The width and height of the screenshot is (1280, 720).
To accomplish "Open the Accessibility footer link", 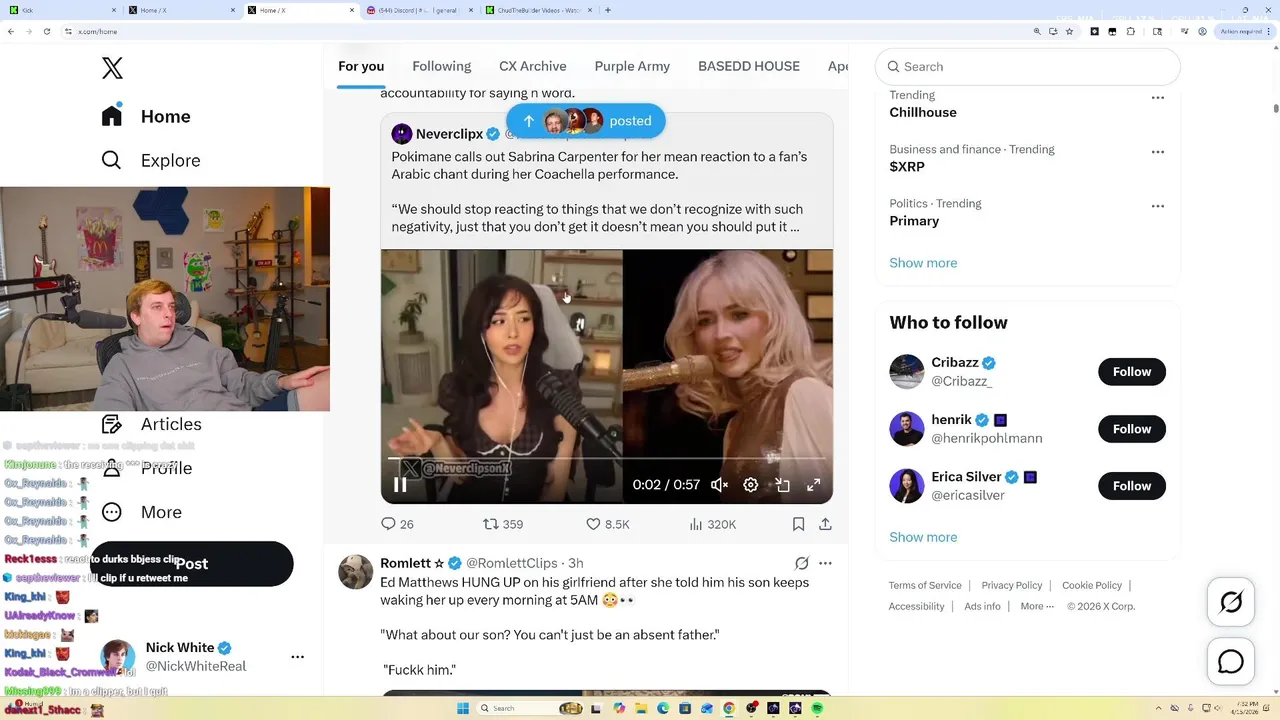I will coord(916,606).
